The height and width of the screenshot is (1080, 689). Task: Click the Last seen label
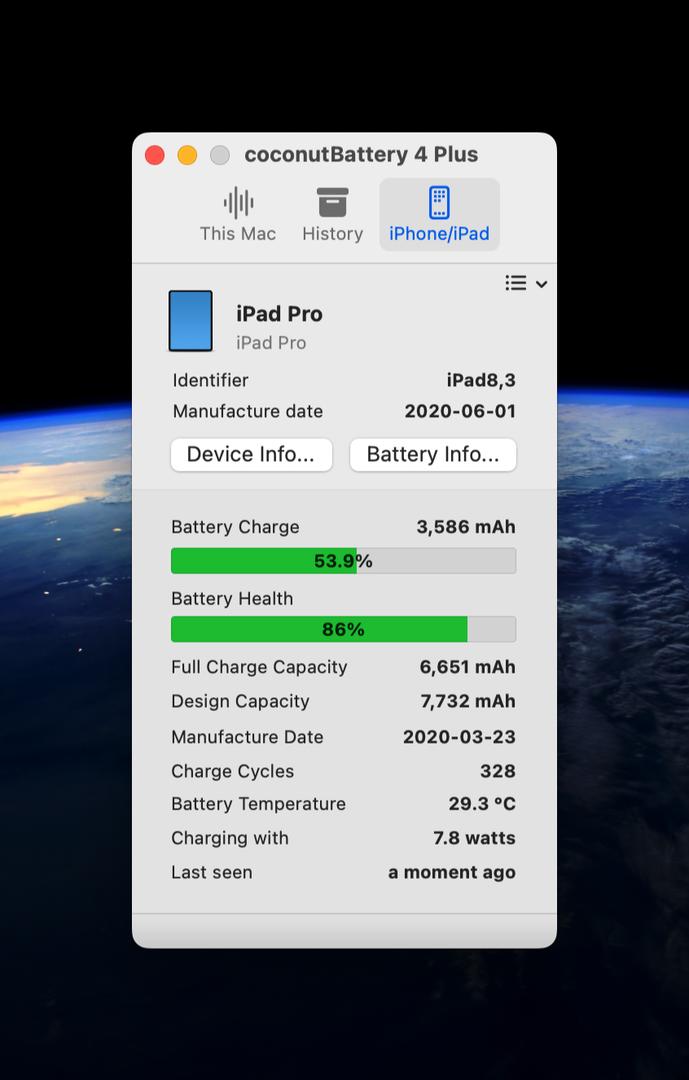212,873
